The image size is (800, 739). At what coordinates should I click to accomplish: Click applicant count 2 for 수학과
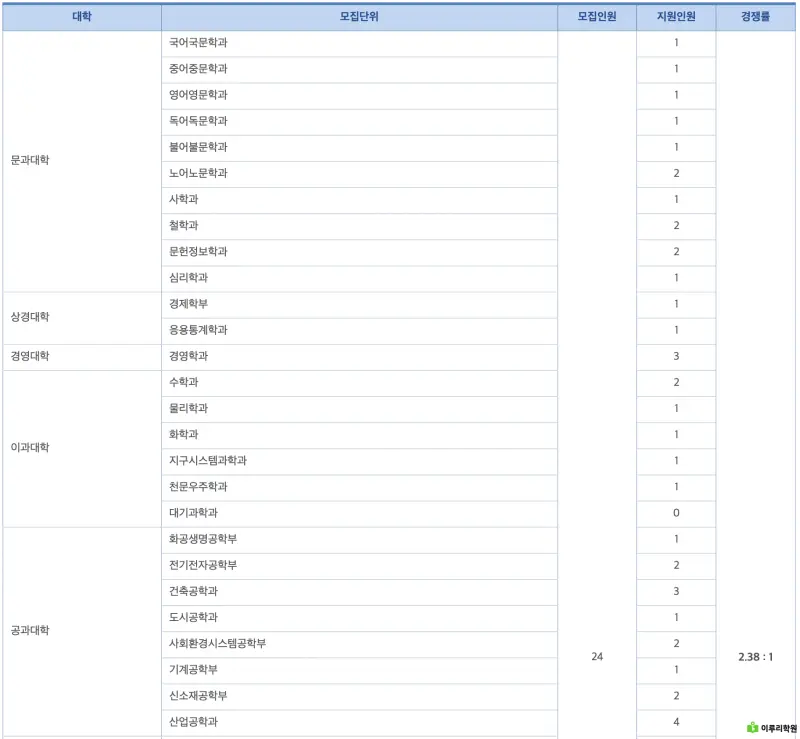676,382
